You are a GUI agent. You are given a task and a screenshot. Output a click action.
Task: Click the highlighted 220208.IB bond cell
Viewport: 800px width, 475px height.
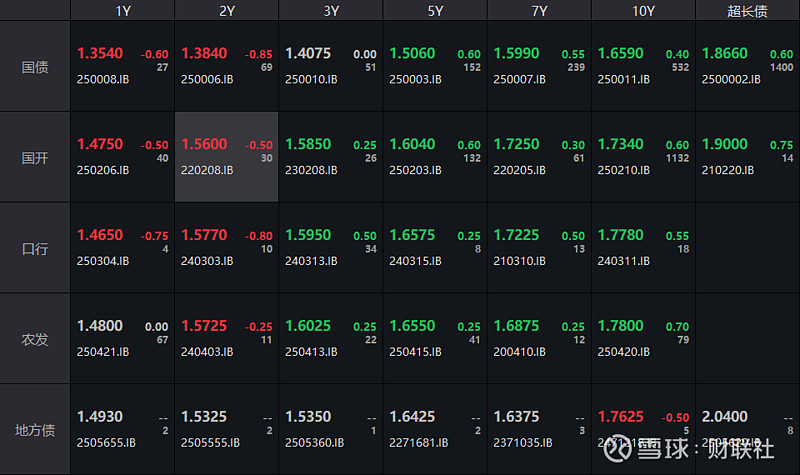pos(226,157)
